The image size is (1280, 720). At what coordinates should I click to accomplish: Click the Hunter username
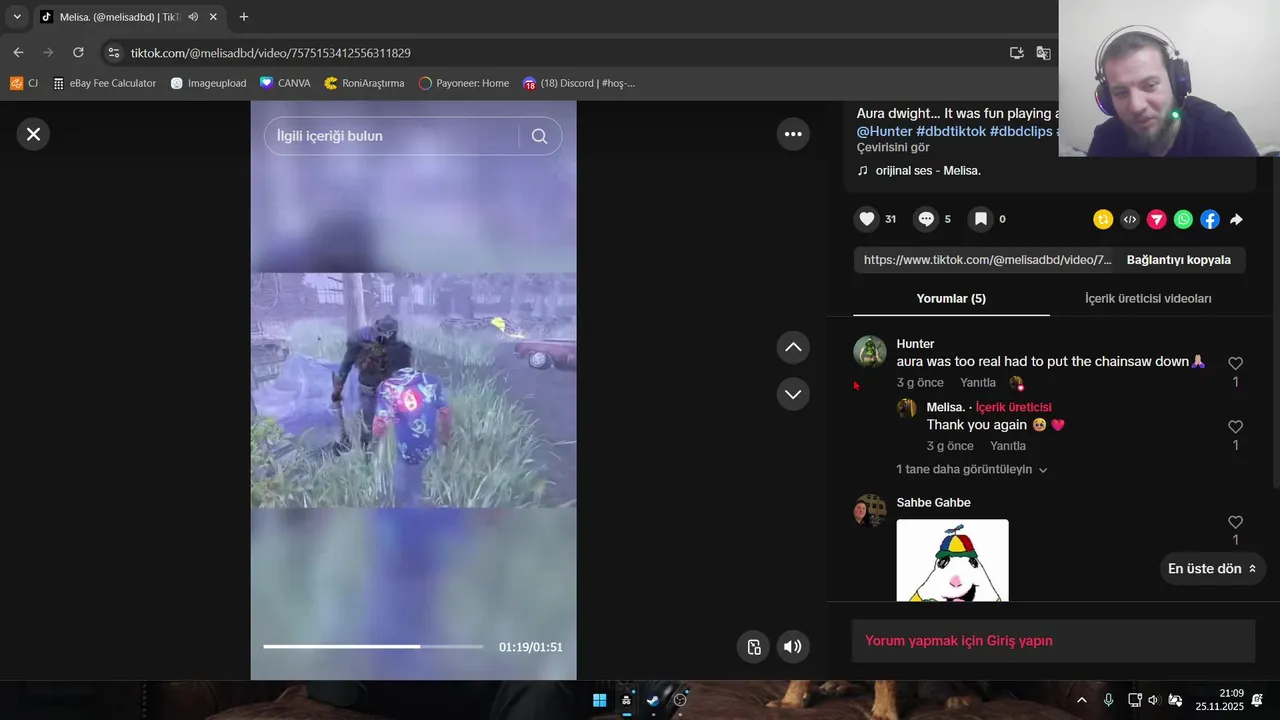click(915, 344)
